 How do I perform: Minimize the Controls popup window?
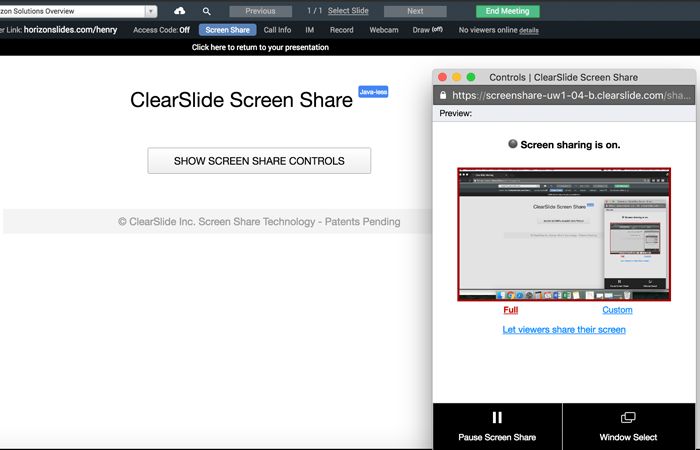(457, 77)
